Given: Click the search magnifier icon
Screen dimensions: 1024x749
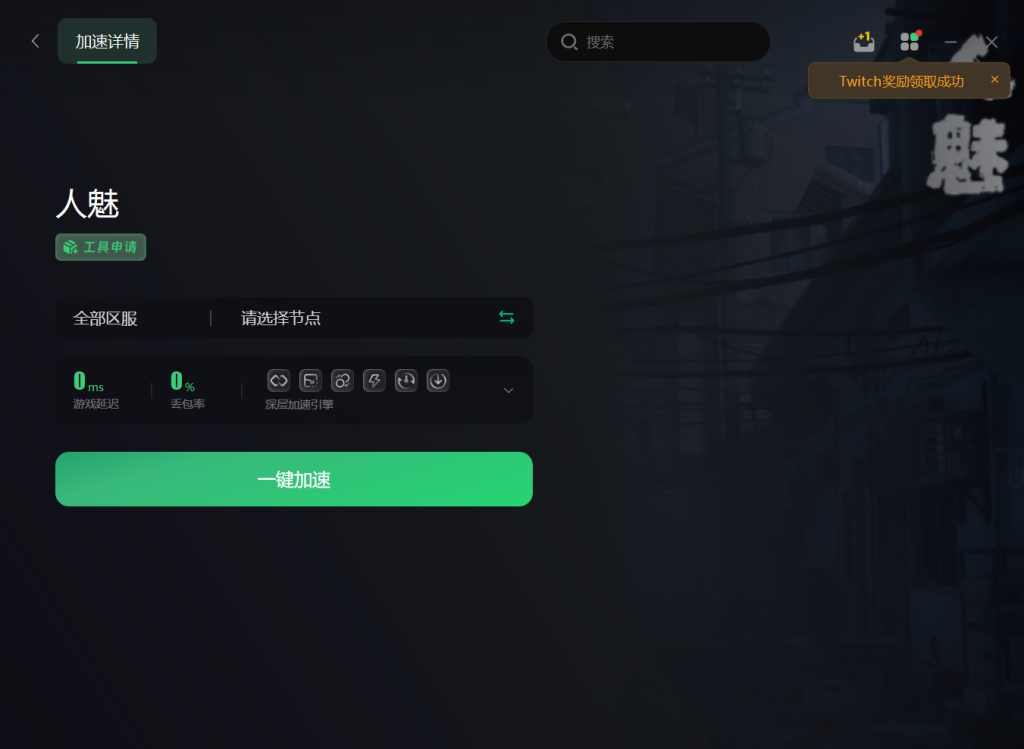Looking at the screenshot, I should click(x=569, y=42).
